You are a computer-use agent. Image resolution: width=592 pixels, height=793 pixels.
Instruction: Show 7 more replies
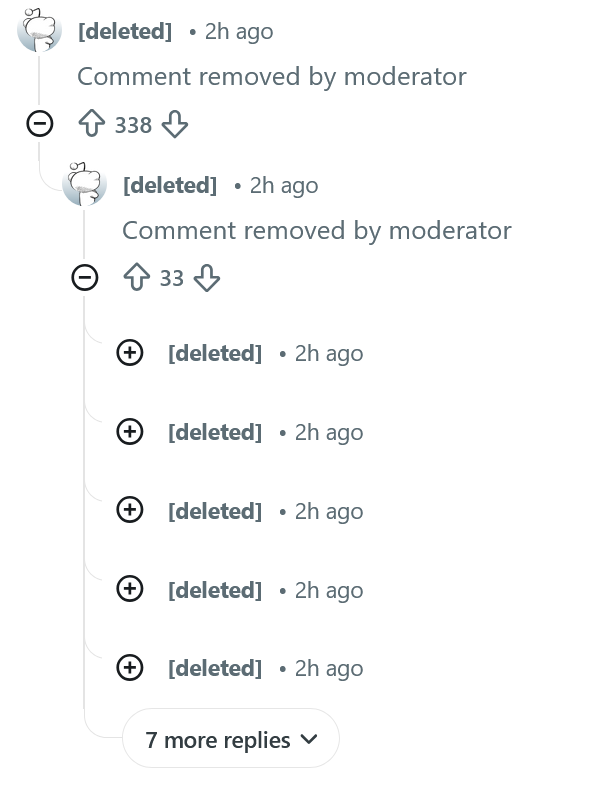click(231, 739)
